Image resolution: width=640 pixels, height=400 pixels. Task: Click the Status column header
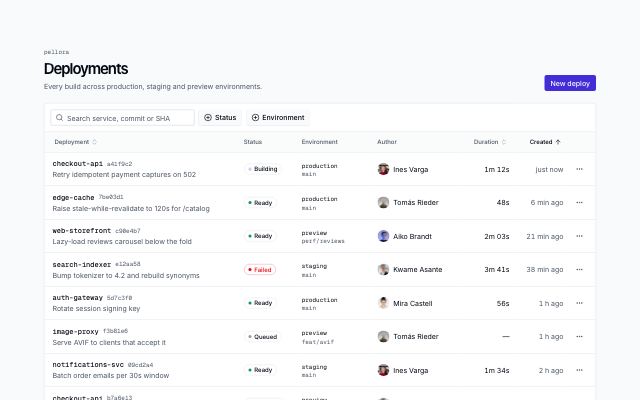point(253,142)
